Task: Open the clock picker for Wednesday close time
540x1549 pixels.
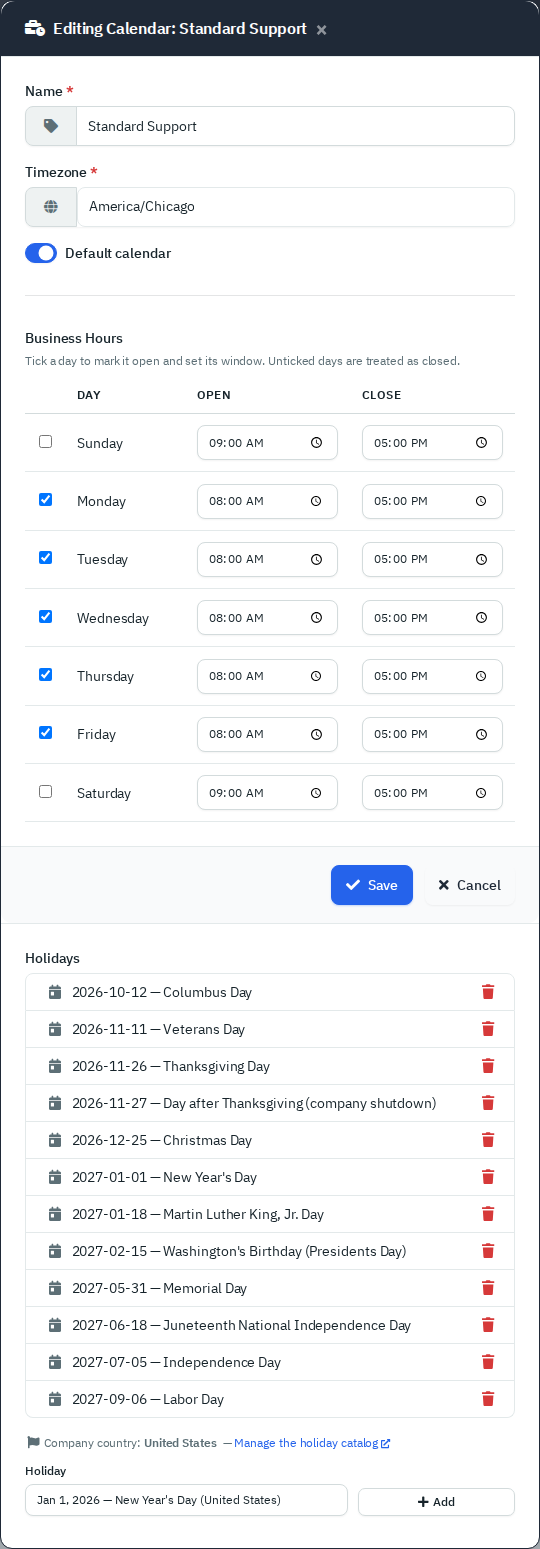Action: pyautogui.click(x=481, y=618)
